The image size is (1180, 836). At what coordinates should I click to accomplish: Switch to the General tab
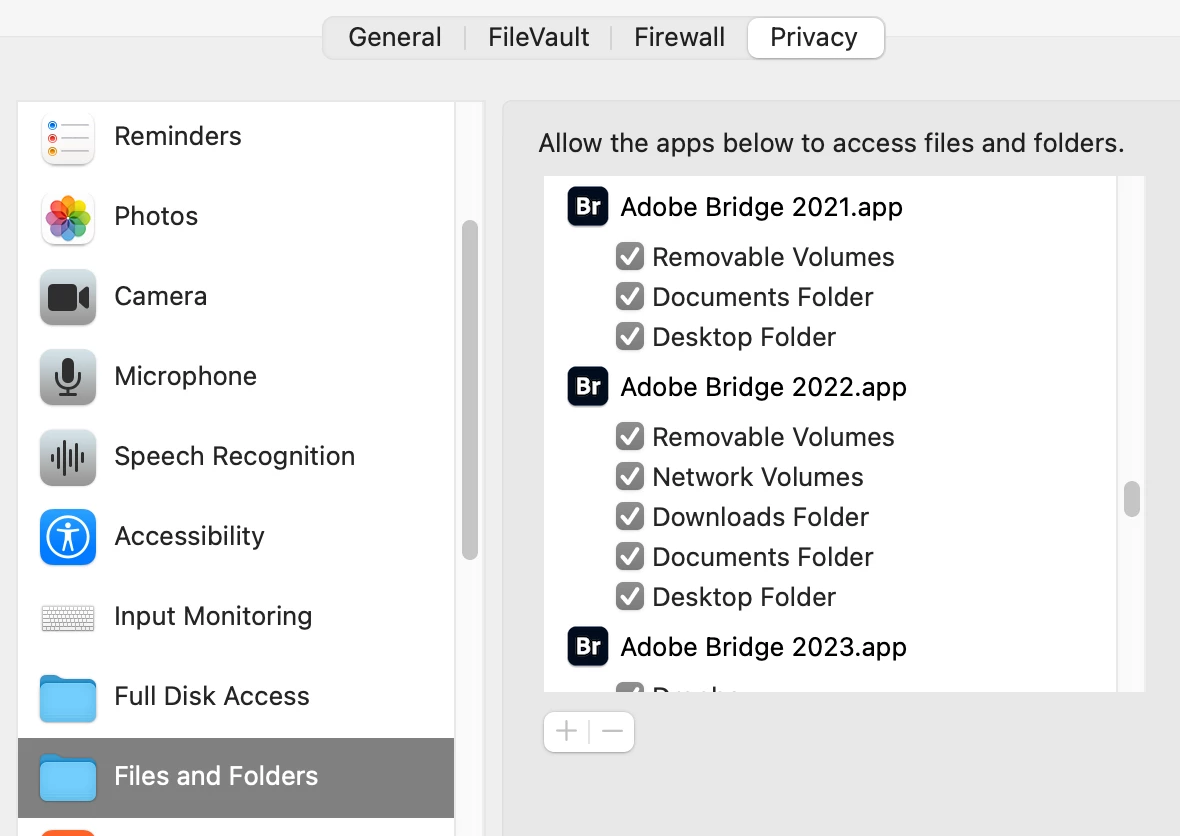tap(394, 37)
